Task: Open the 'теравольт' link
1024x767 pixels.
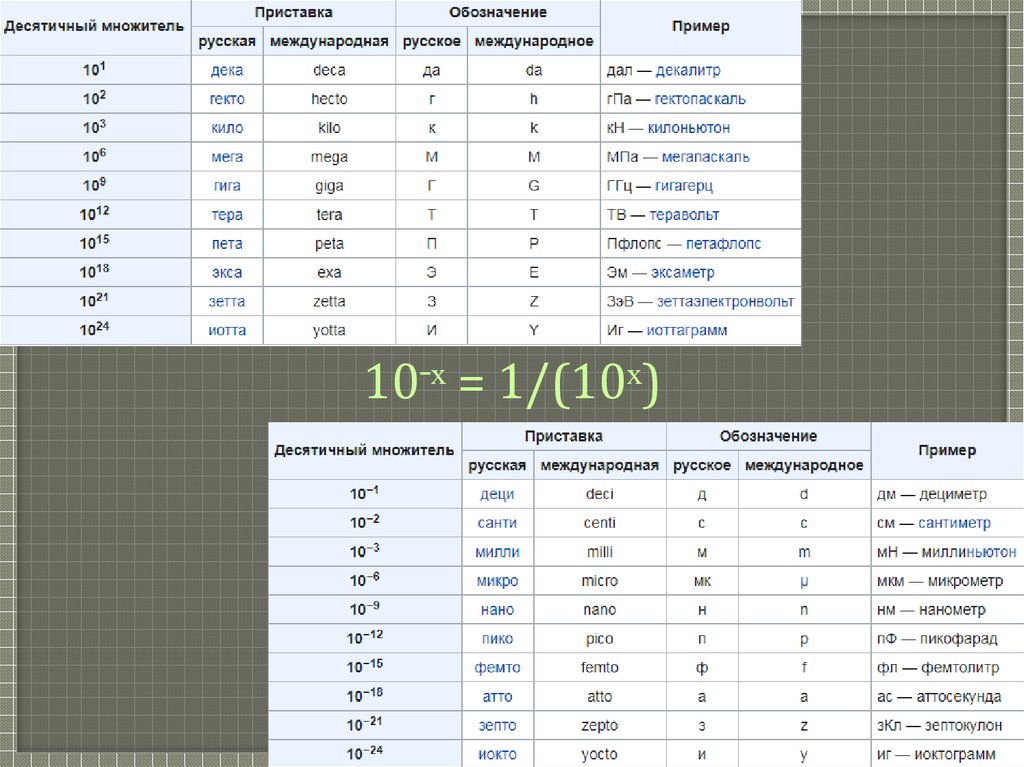Action: [x=684, y=215]
